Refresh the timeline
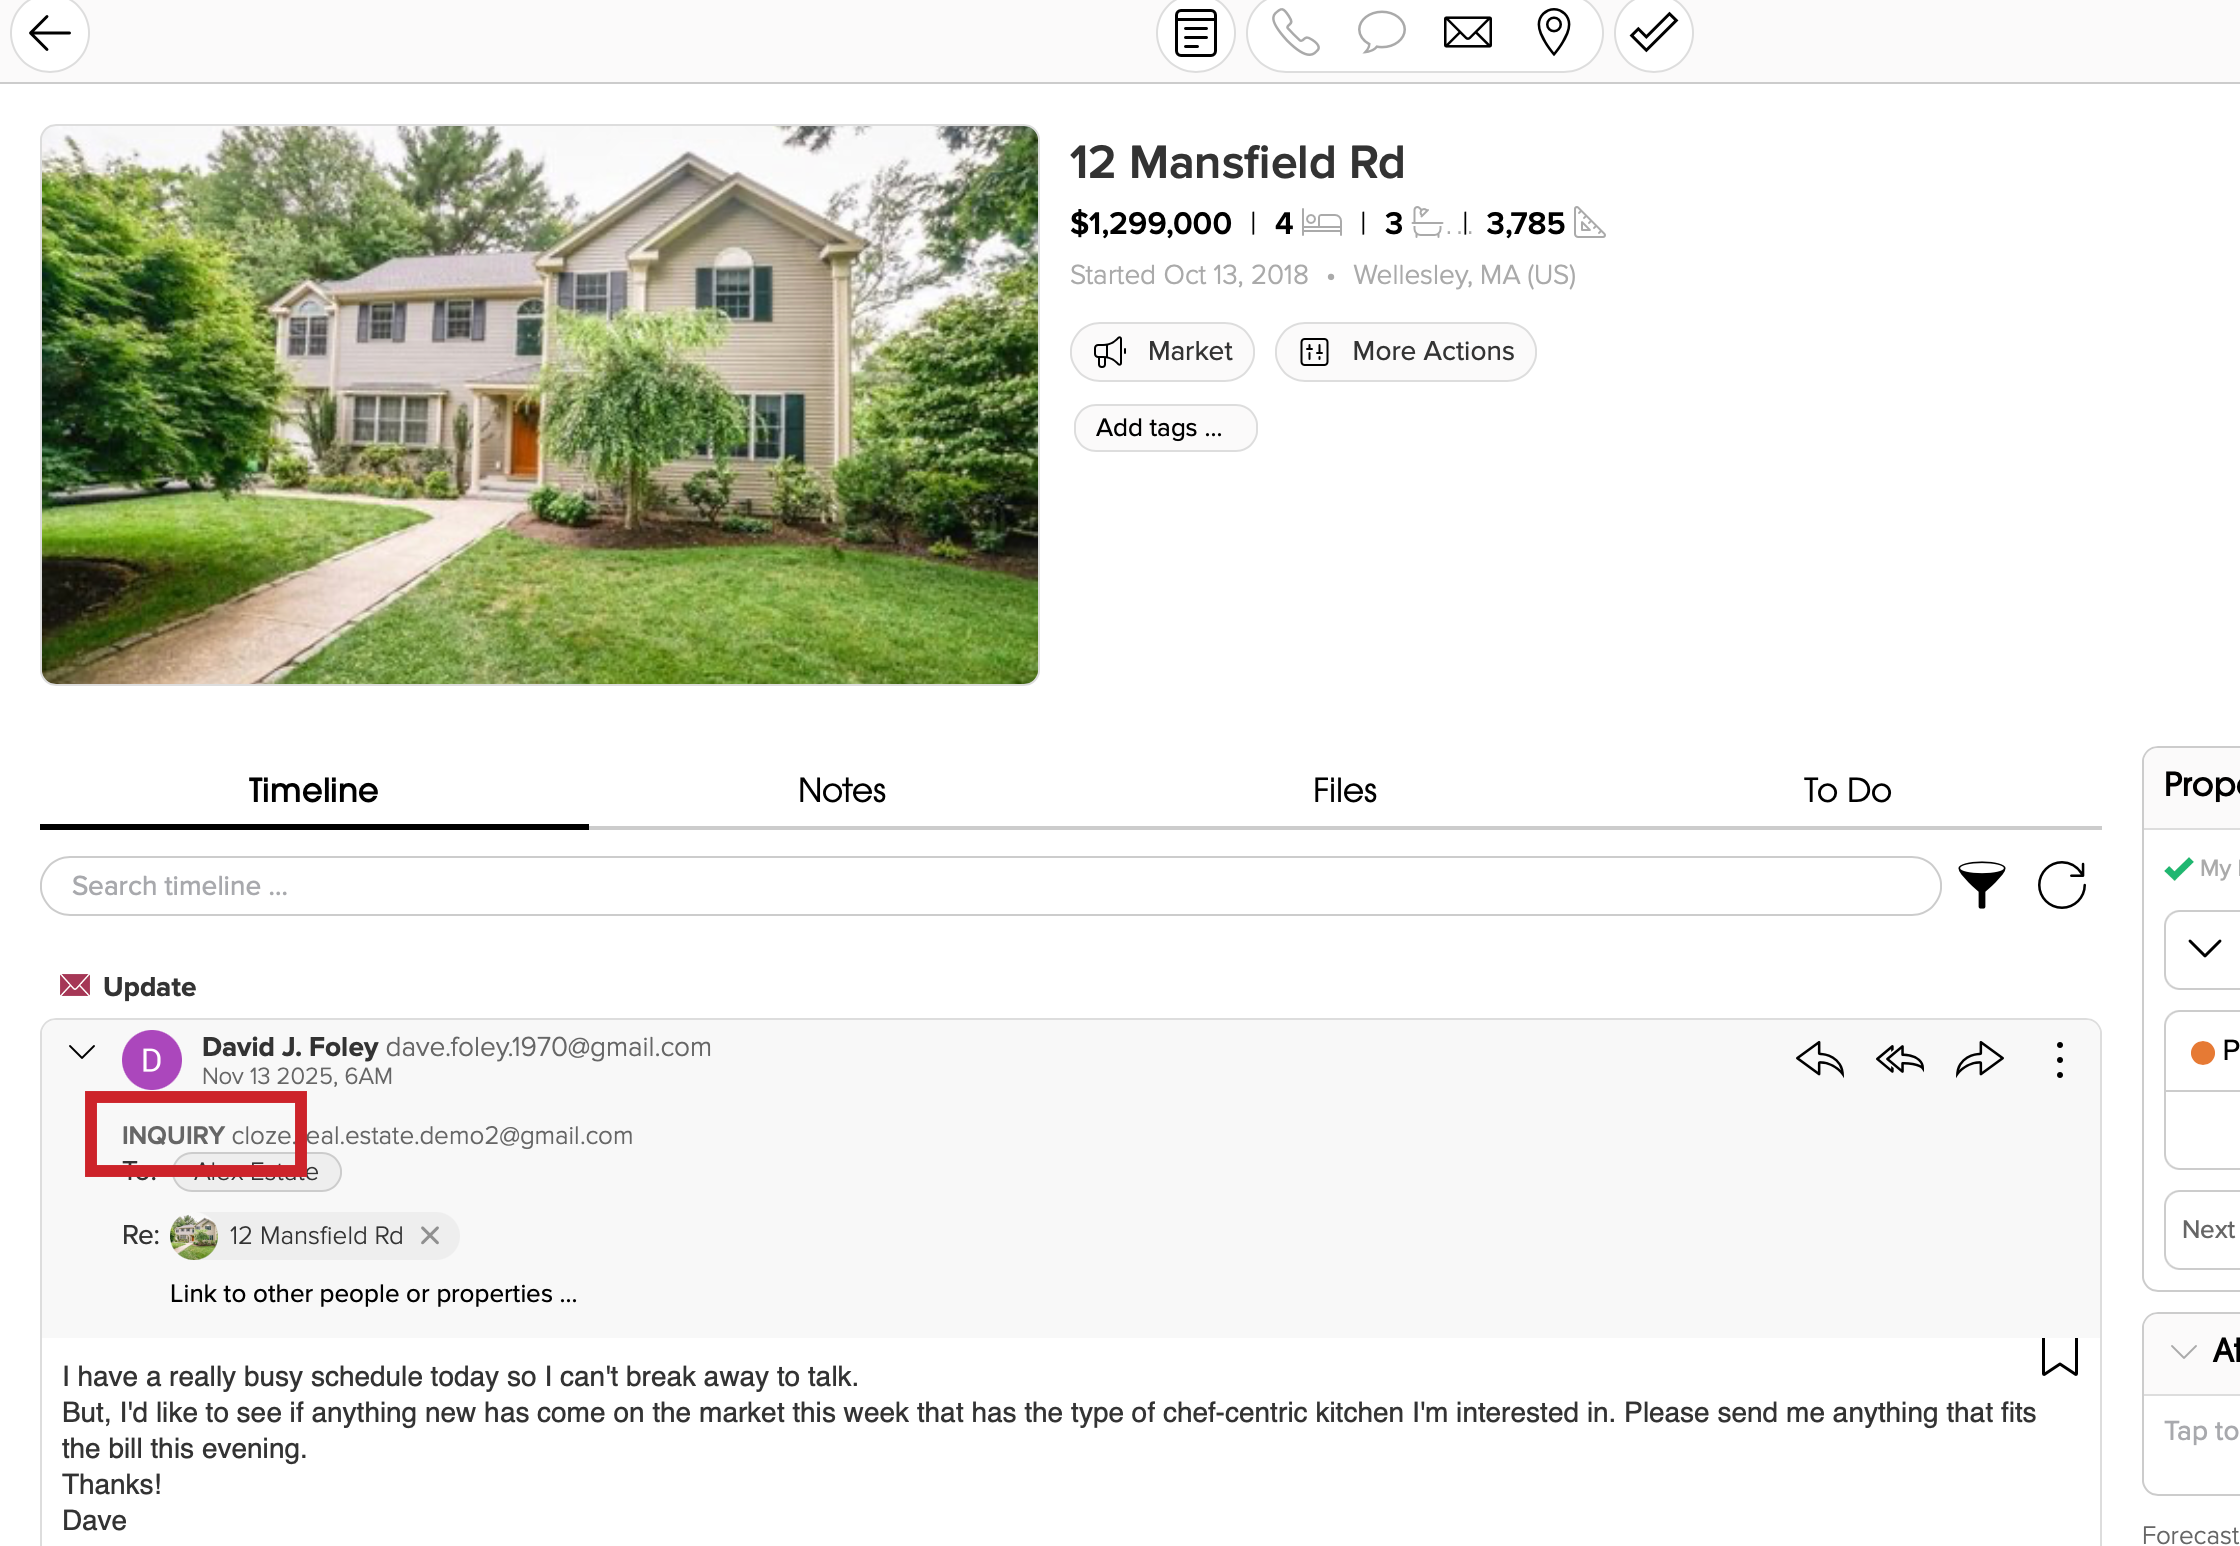 tap(2061, 885)
